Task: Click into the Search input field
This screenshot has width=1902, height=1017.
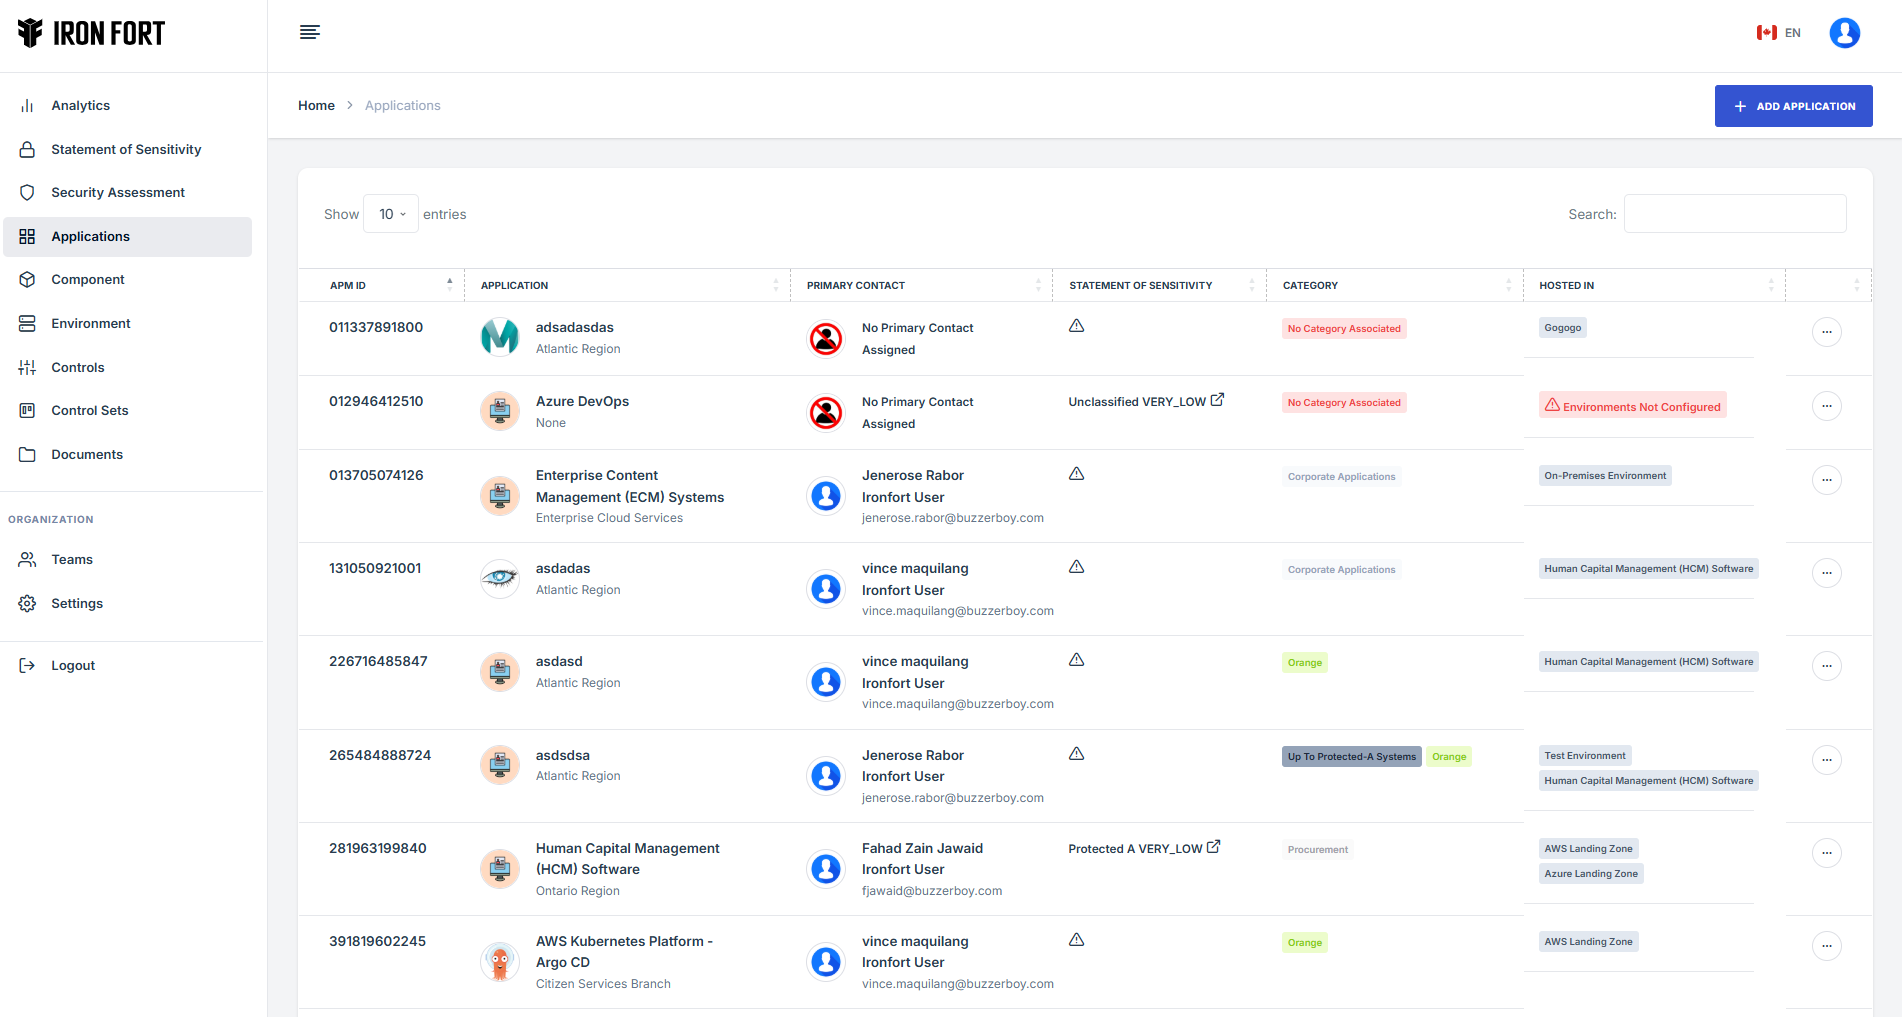Action: (x=1734, y=214)
